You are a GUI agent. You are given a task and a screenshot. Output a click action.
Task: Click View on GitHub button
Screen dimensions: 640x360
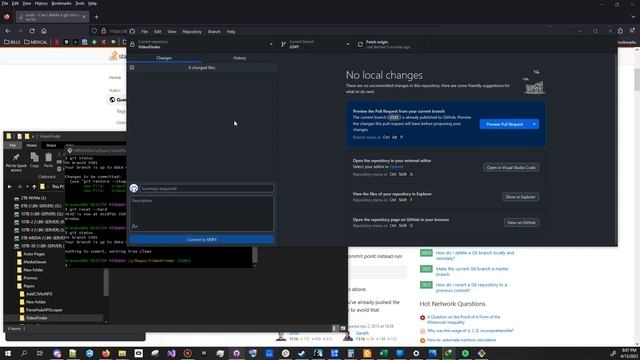(x=521, y=222)
